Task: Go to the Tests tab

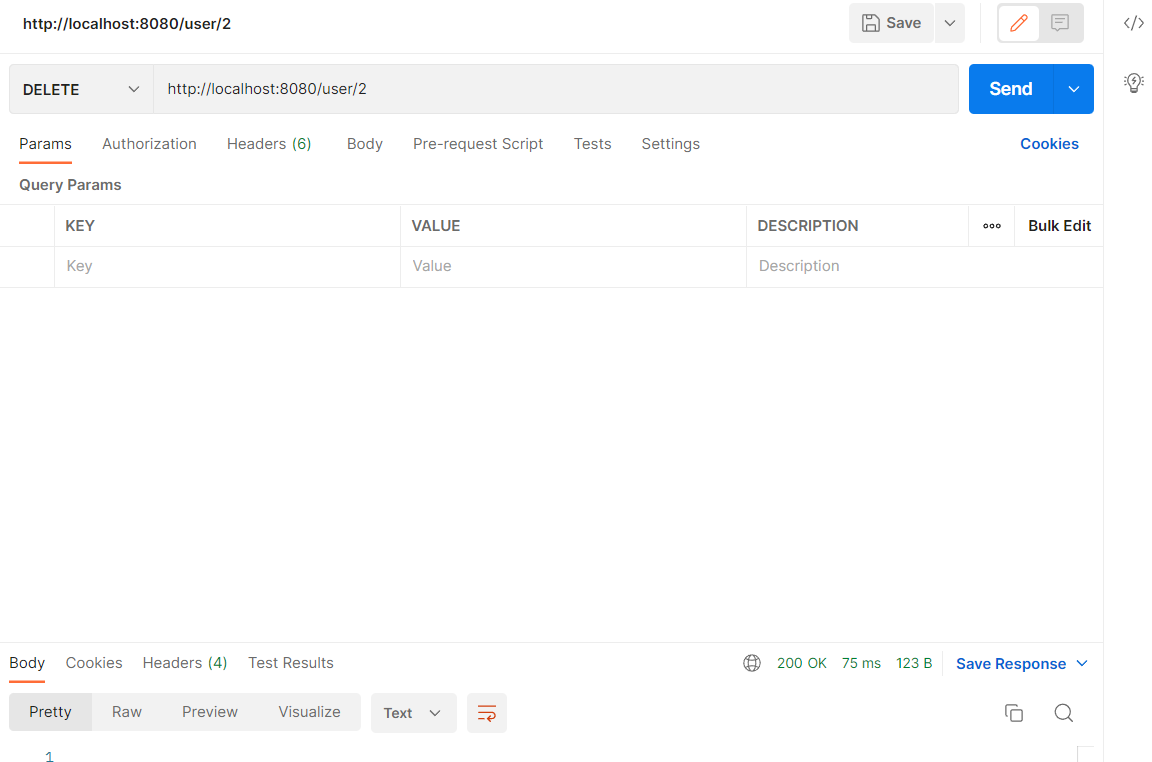Action: [x=592, y=144]
